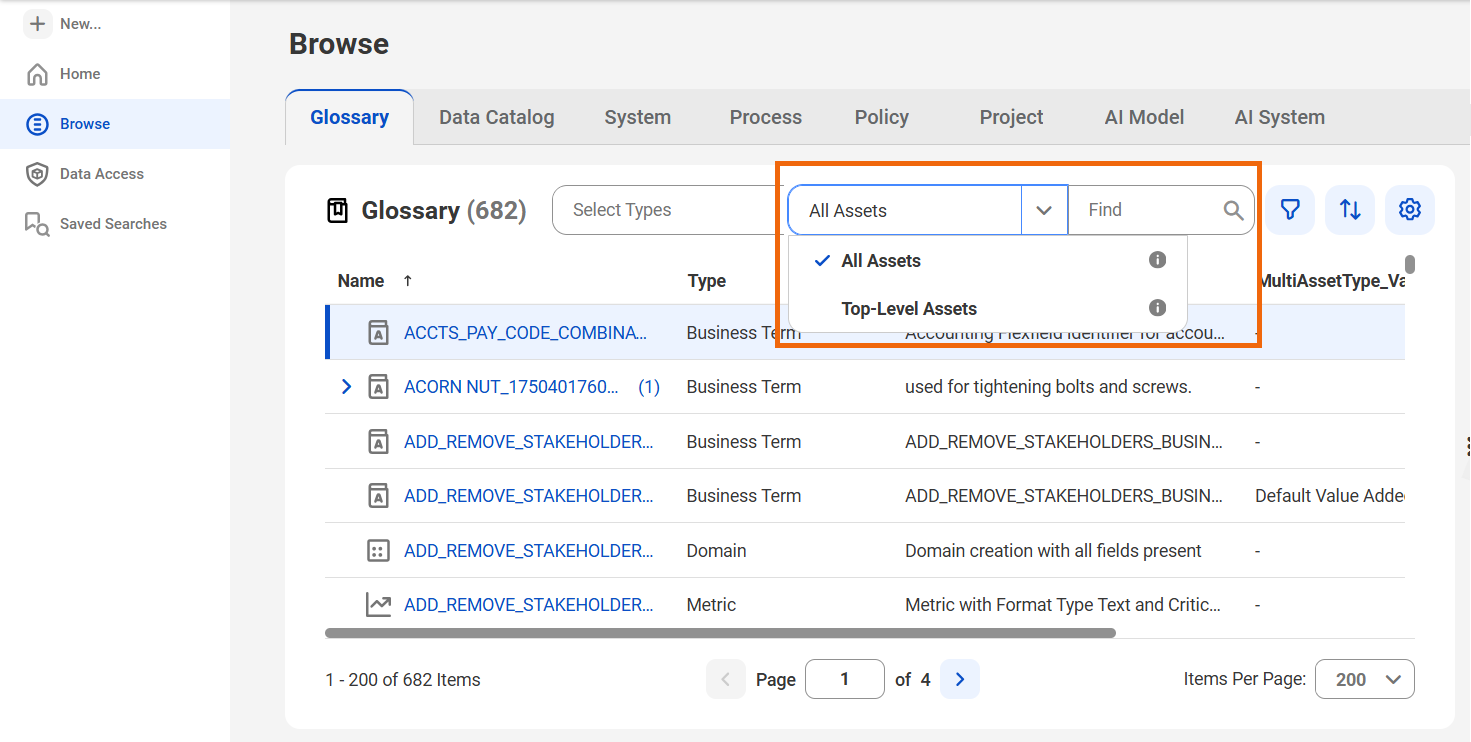Screen dimensions: 1471x742
Task: Sort by the Name column header
Action: point(361,281)
